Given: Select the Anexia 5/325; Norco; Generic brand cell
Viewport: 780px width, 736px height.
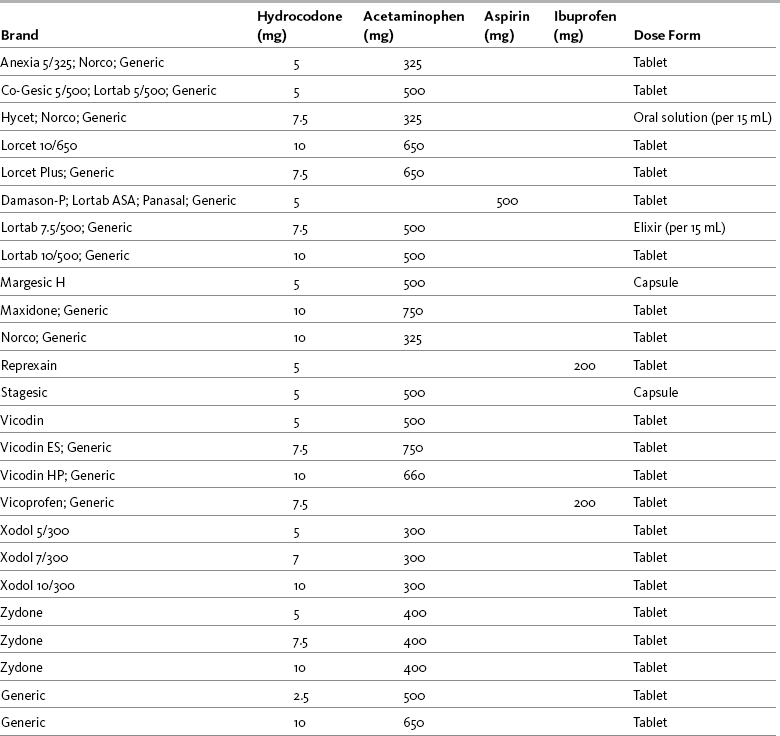Looking at the screenshot, I should click(76, 62).
